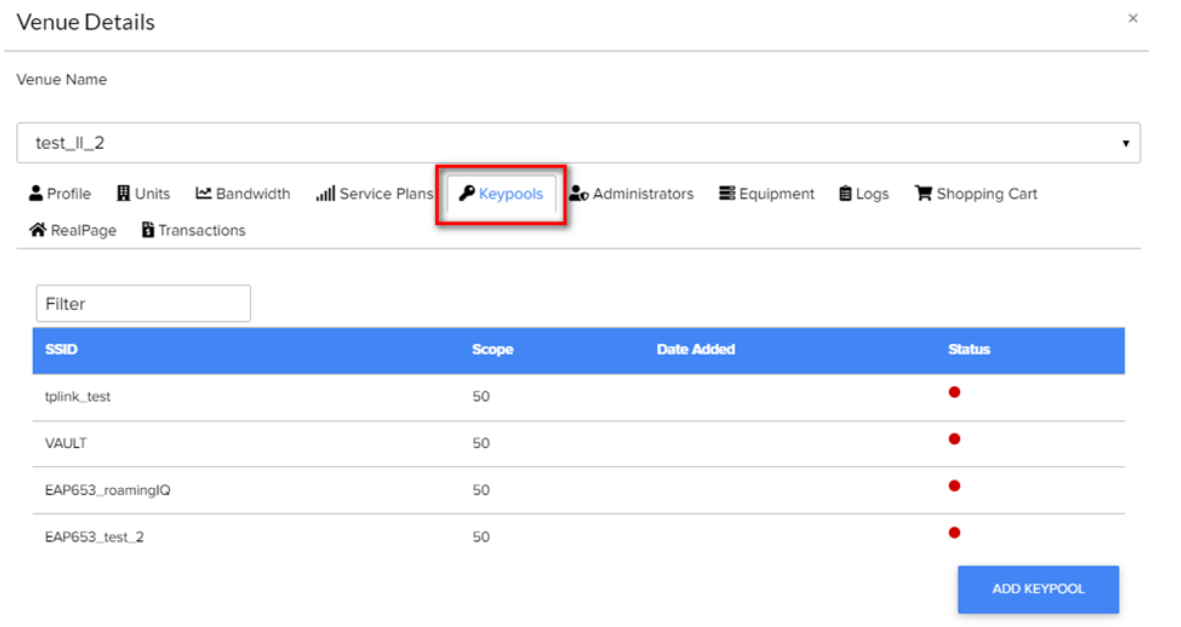
Task: Click the Shopping Cart icon
Action: click(923, 194)
